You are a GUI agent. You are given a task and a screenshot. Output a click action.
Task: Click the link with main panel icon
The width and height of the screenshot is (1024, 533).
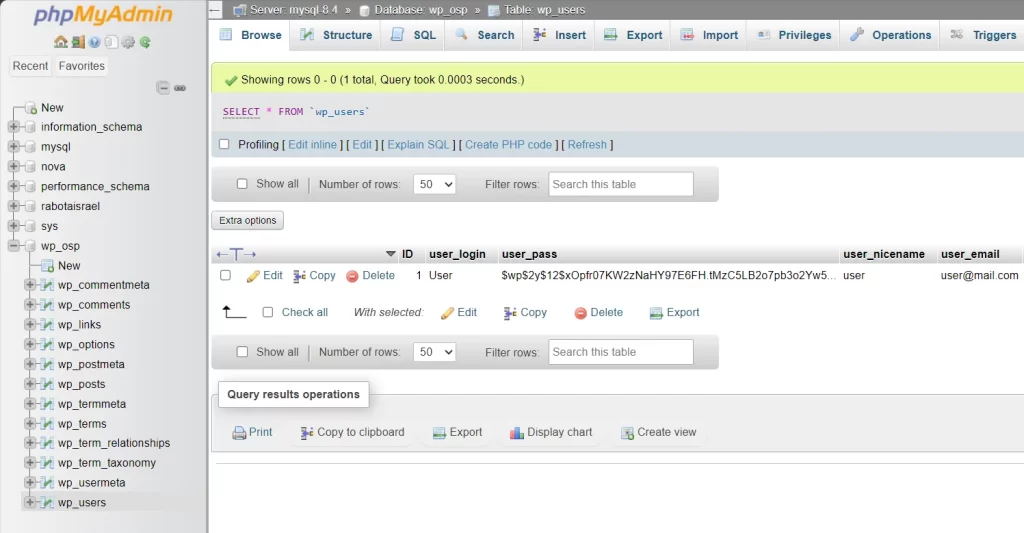click(180, 88)
